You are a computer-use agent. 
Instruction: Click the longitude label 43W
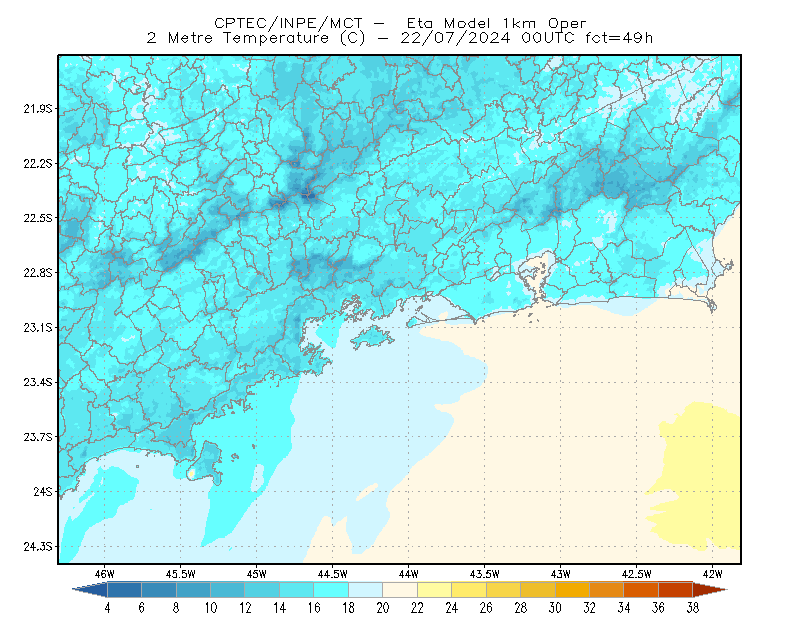coord(561,574)
